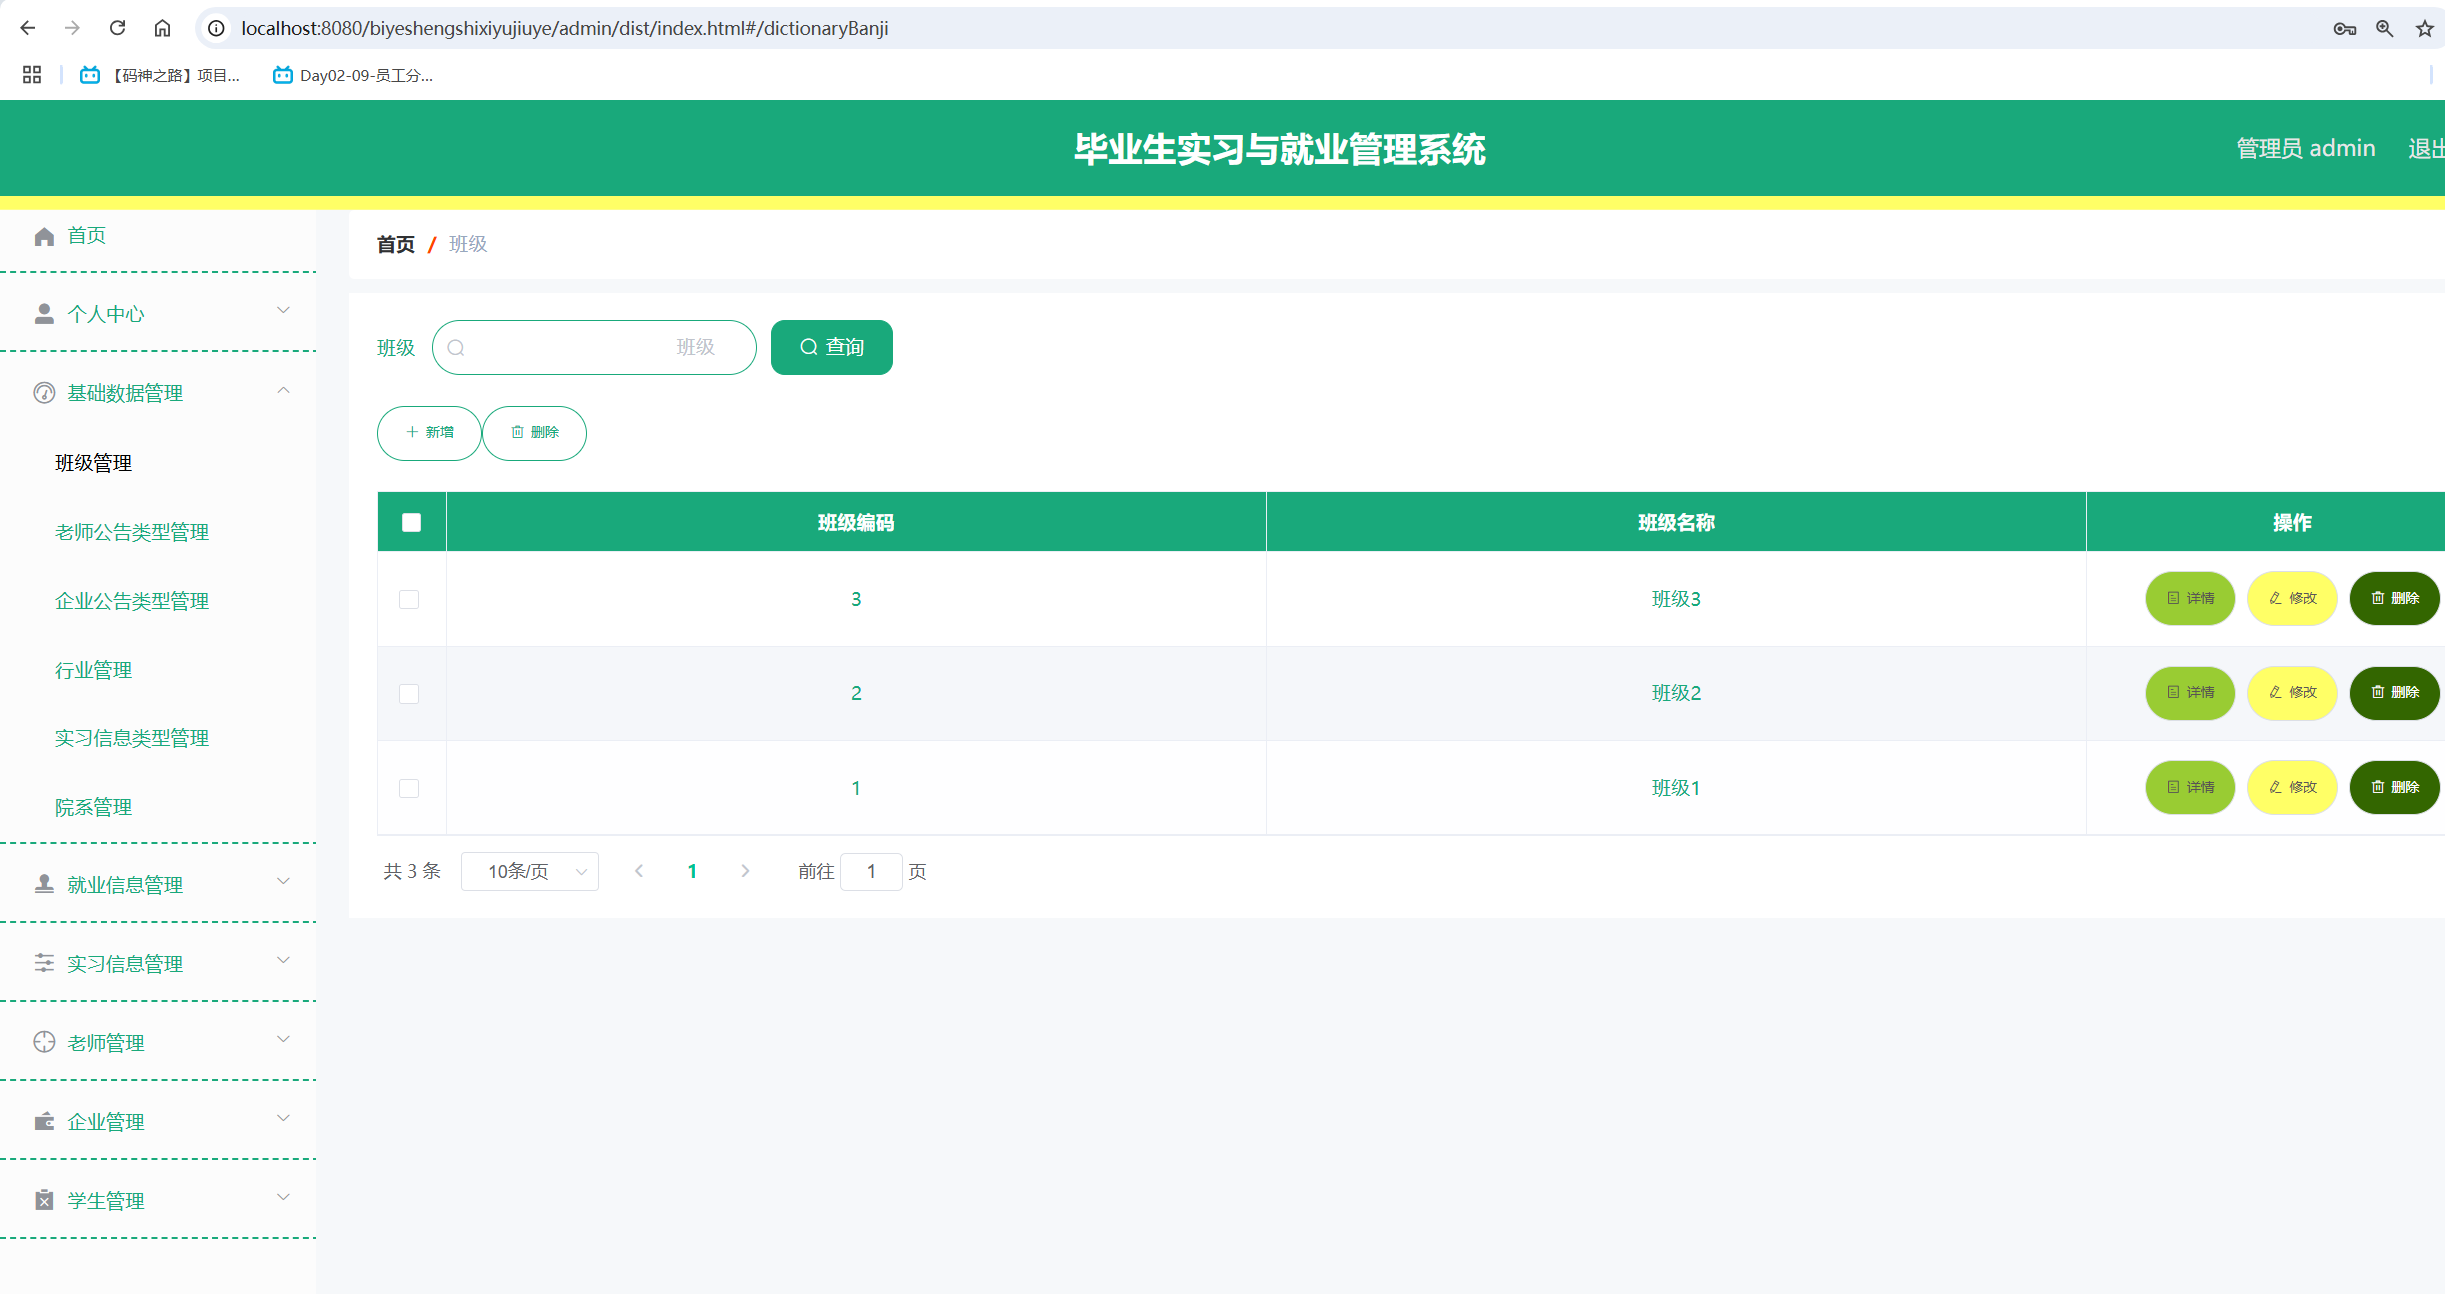
Task: Check the row checkbox for 班级2
Action: click(x=409, y=693)
